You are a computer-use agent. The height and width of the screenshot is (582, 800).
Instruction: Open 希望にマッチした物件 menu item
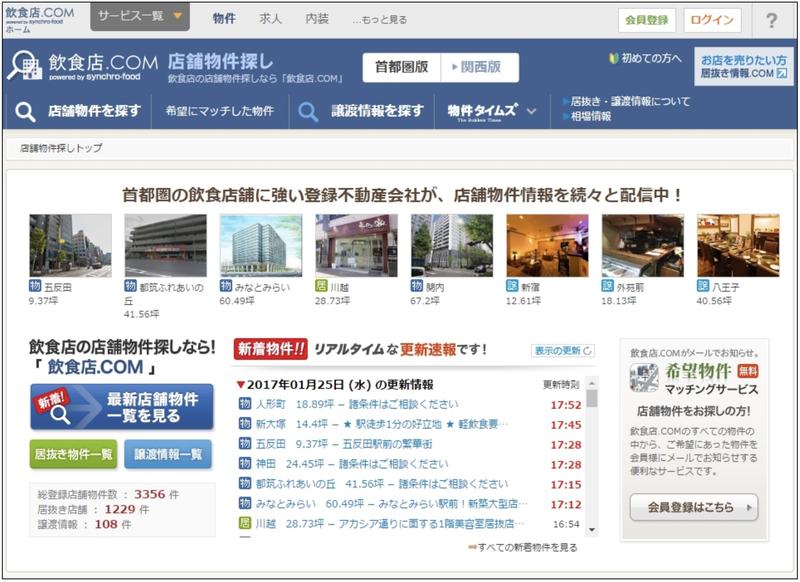[x=220, y=111]
